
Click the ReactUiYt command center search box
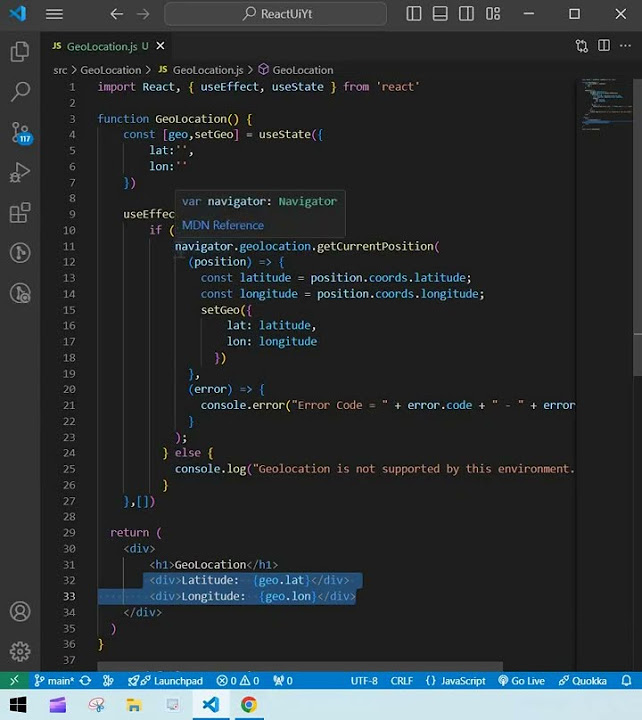click(x=276, y=14)
